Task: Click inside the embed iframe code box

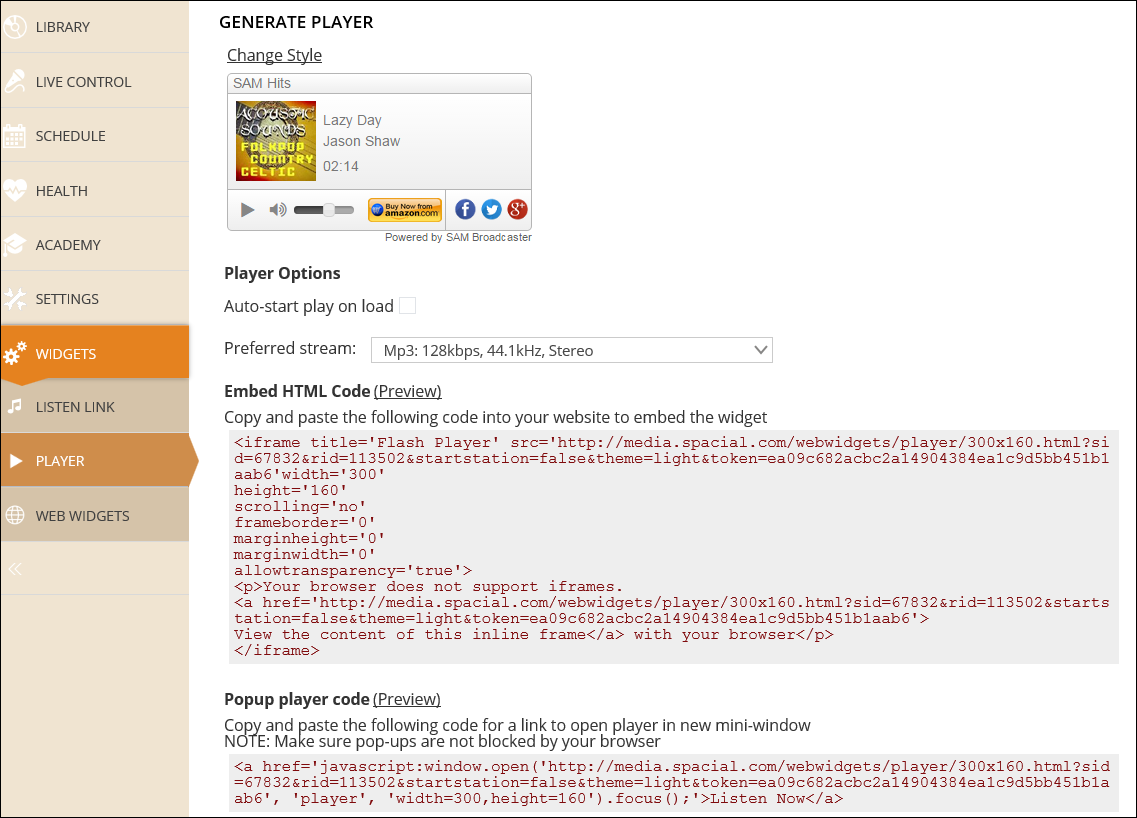Action: tap(674, 547)
